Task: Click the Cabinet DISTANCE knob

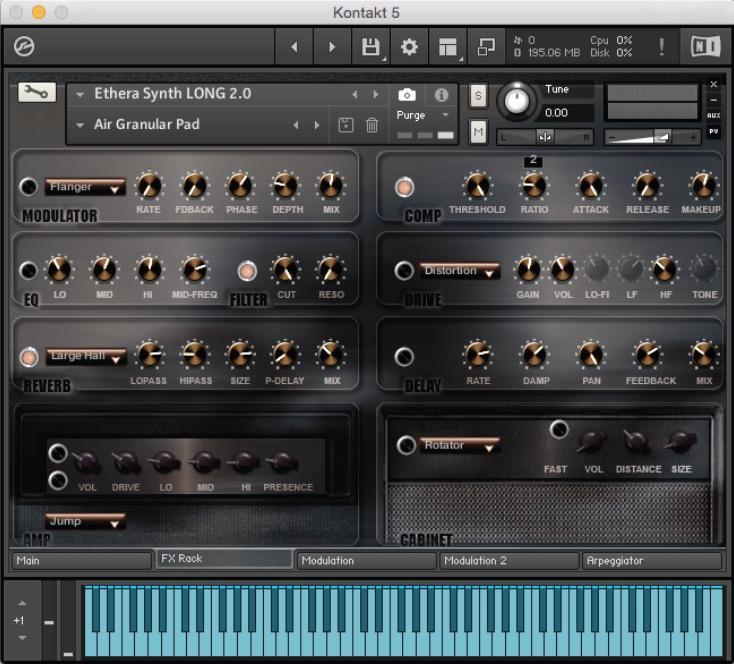Action: click(637, 442)
